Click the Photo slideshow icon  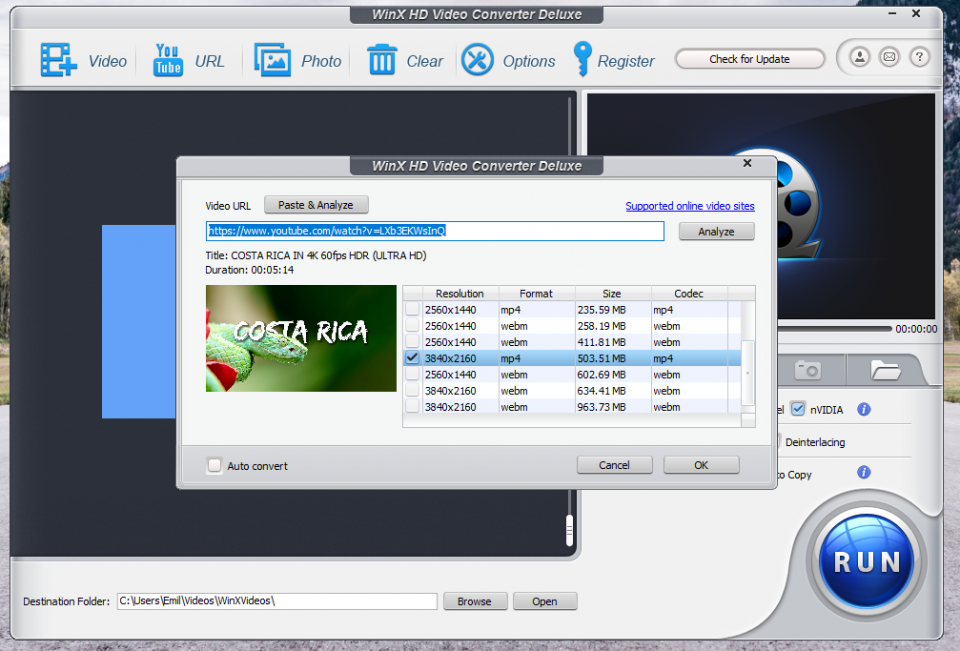272,60
